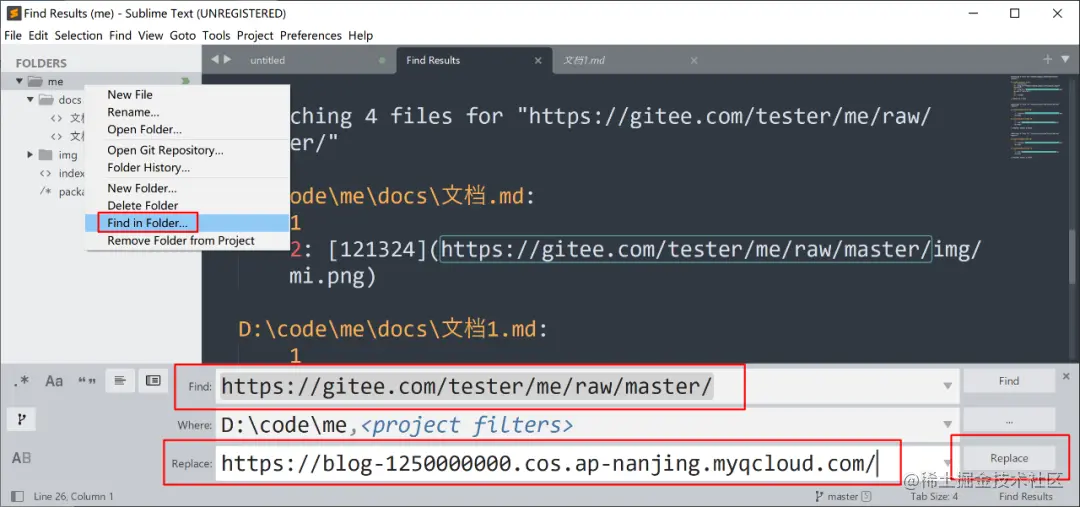Click the comment icon beside package file

[45, 192]
